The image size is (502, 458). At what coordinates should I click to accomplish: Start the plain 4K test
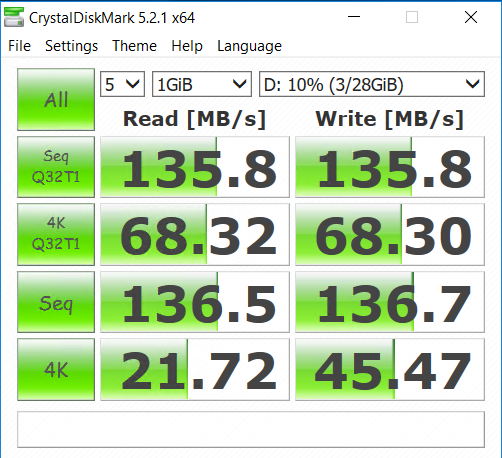(56, 369)
